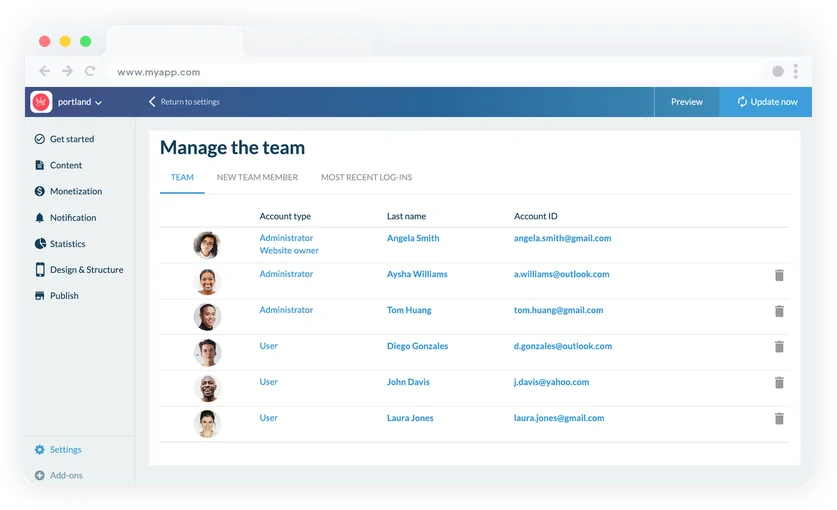Go back via Return to settings link
Screen dimensions: 837x510
[x=184, y=102]
